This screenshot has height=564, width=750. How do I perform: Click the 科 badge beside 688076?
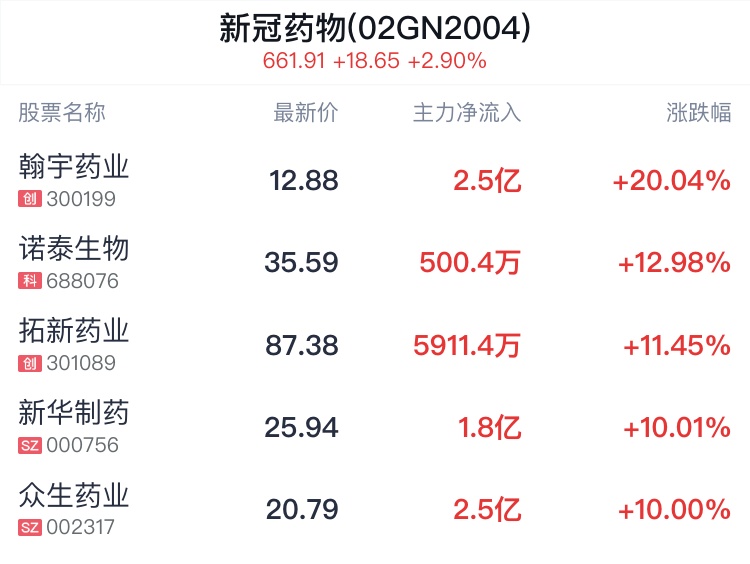tap(30, 281)
